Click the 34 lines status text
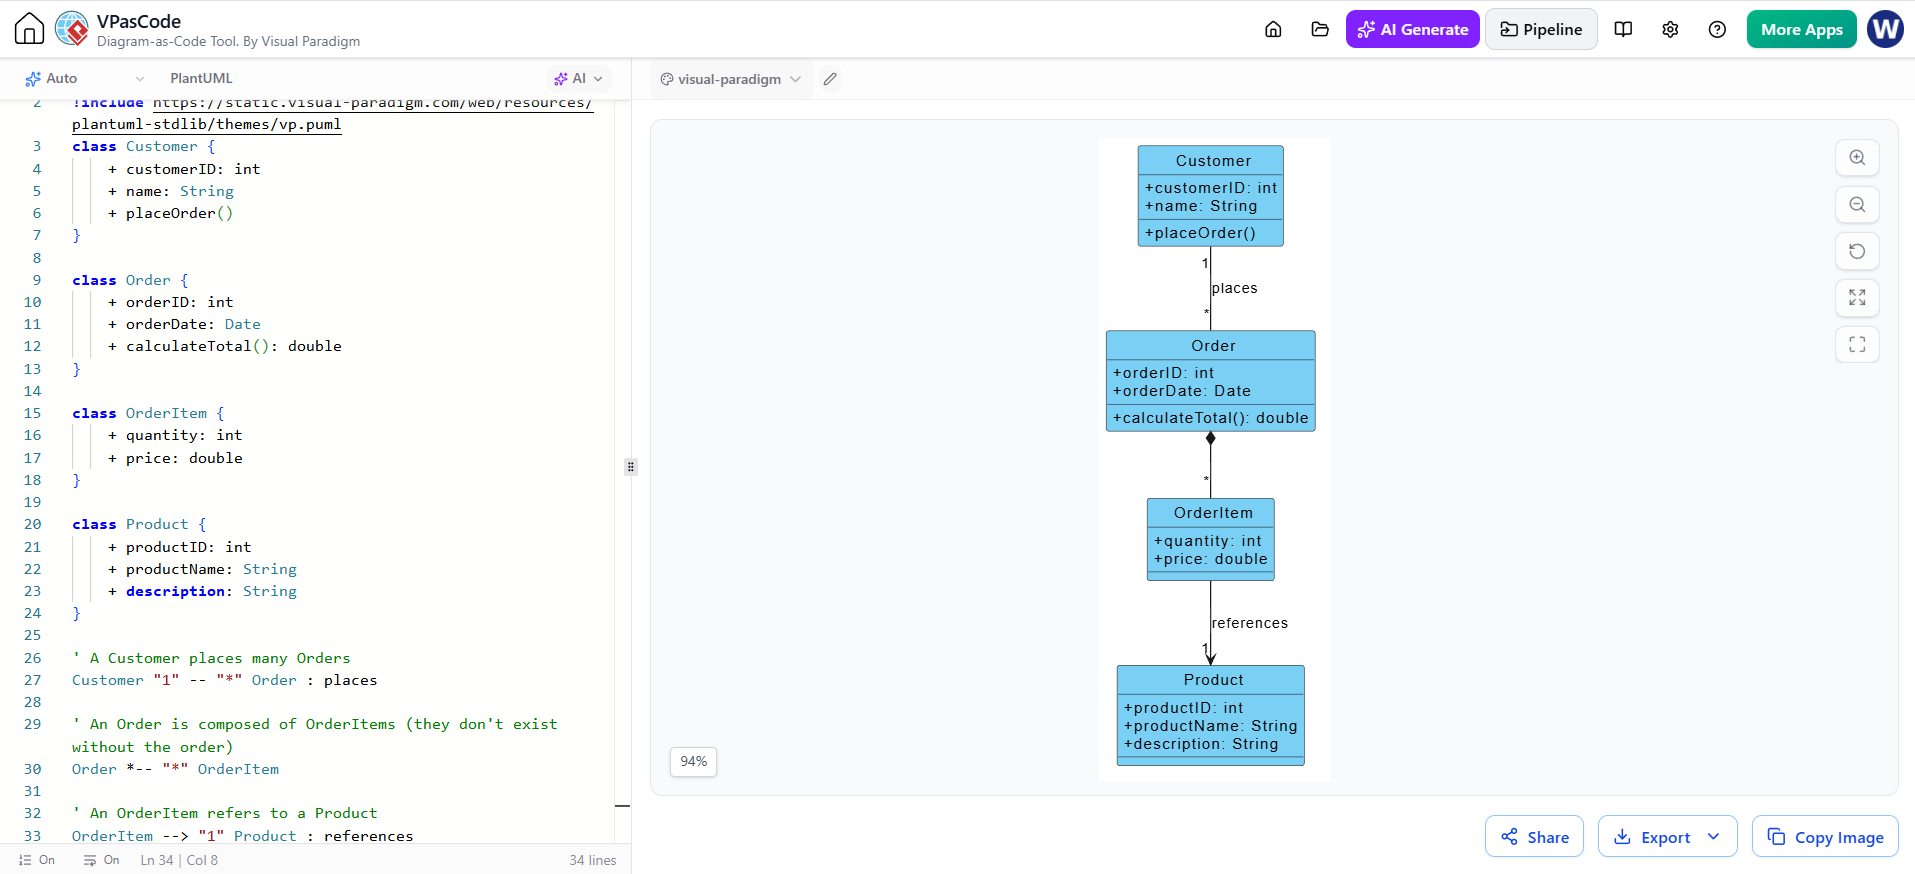 click(593, 860)
